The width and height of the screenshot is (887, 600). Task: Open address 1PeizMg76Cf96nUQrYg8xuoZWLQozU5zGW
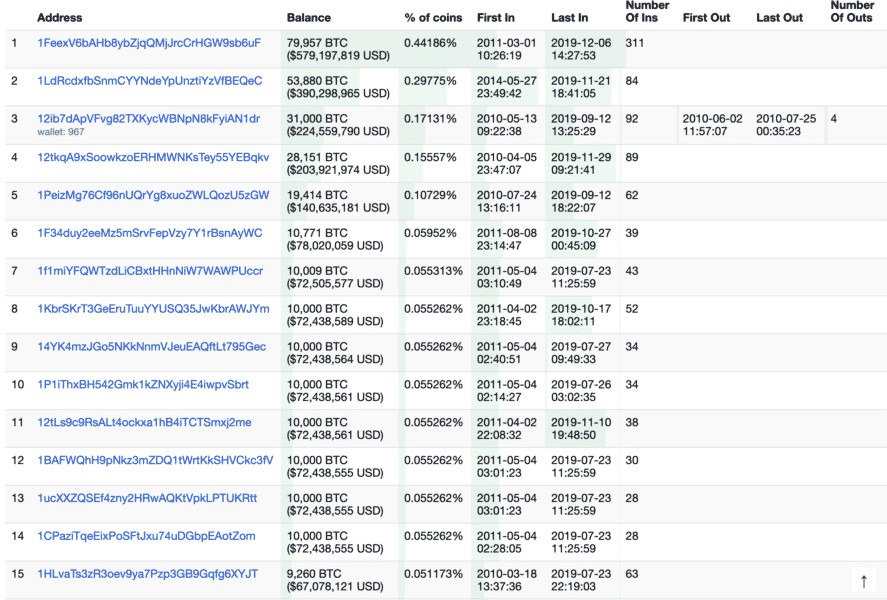[x=153, y=195]
